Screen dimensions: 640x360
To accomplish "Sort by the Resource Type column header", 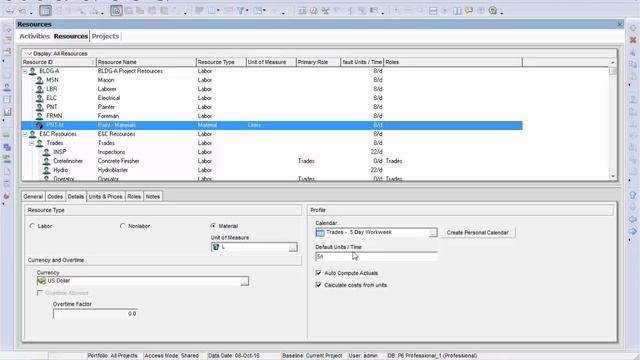I will click(221, 62).
